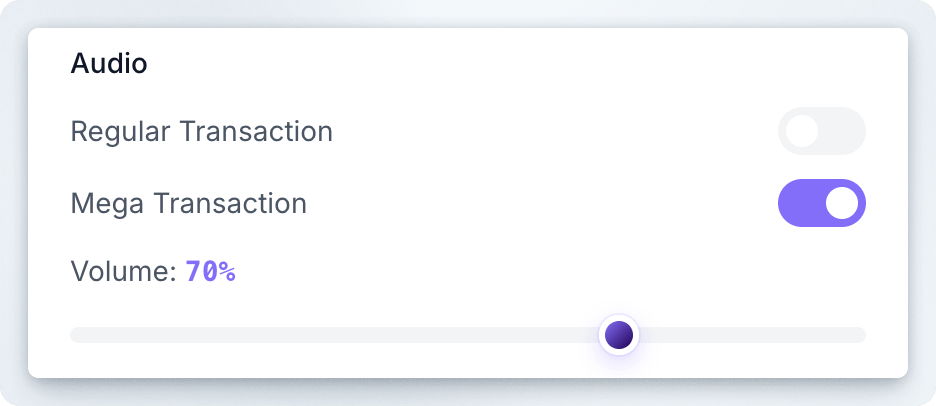Disable the Mega Transaction toggle
Viewport: 936px width, 406px height.
(x=821, y=203)
